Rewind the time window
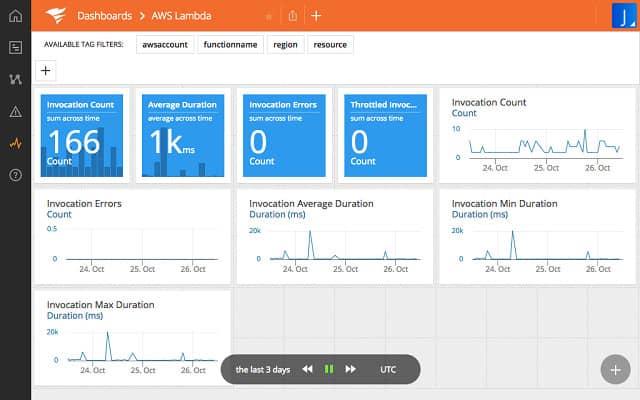 (307, 369)
